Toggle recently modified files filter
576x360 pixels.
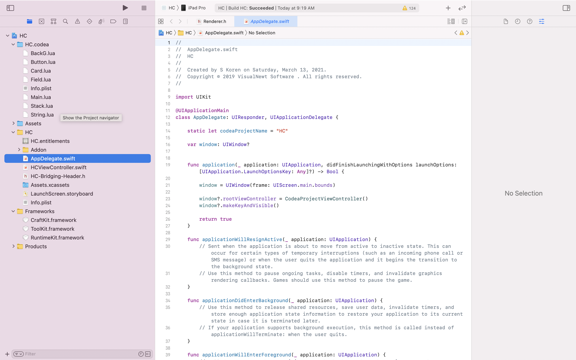pos(141,354)
